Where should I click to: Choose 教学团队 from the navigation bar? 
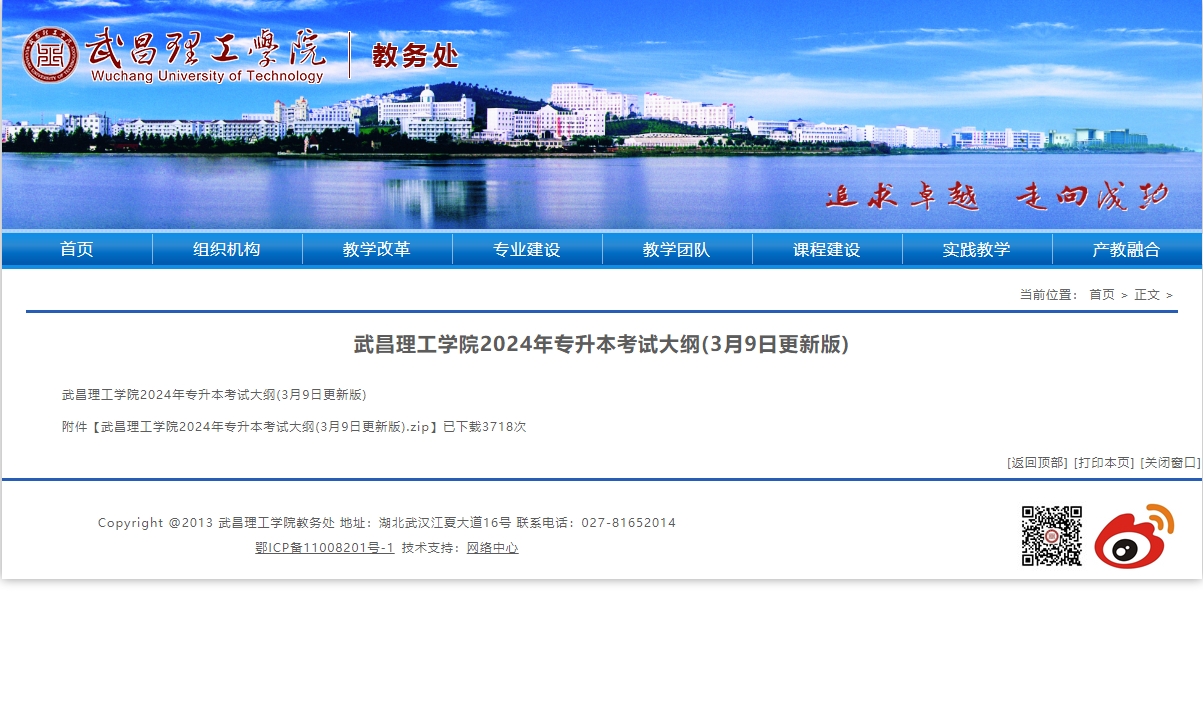pyautogui.click(x=677, y=249)
